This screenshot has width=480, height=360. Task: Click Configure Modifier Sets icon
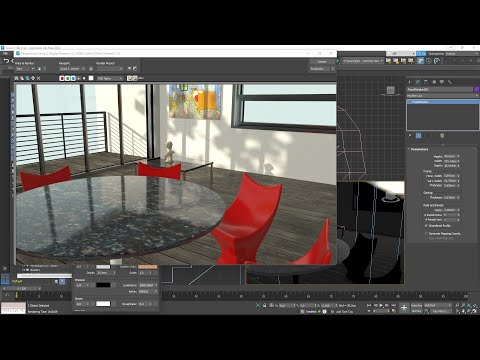[x=442, y=136]
